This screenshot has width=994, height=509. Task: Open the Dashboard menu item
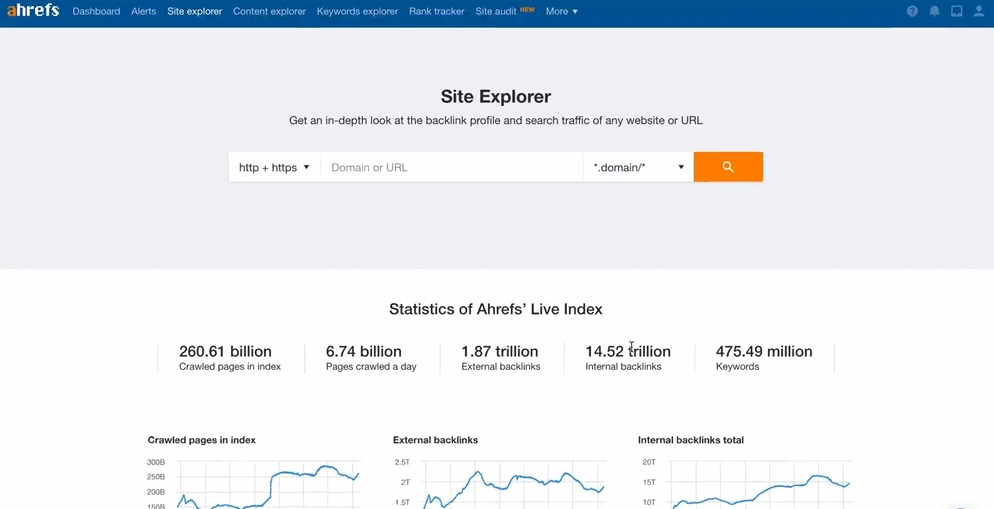coord(96,11)
